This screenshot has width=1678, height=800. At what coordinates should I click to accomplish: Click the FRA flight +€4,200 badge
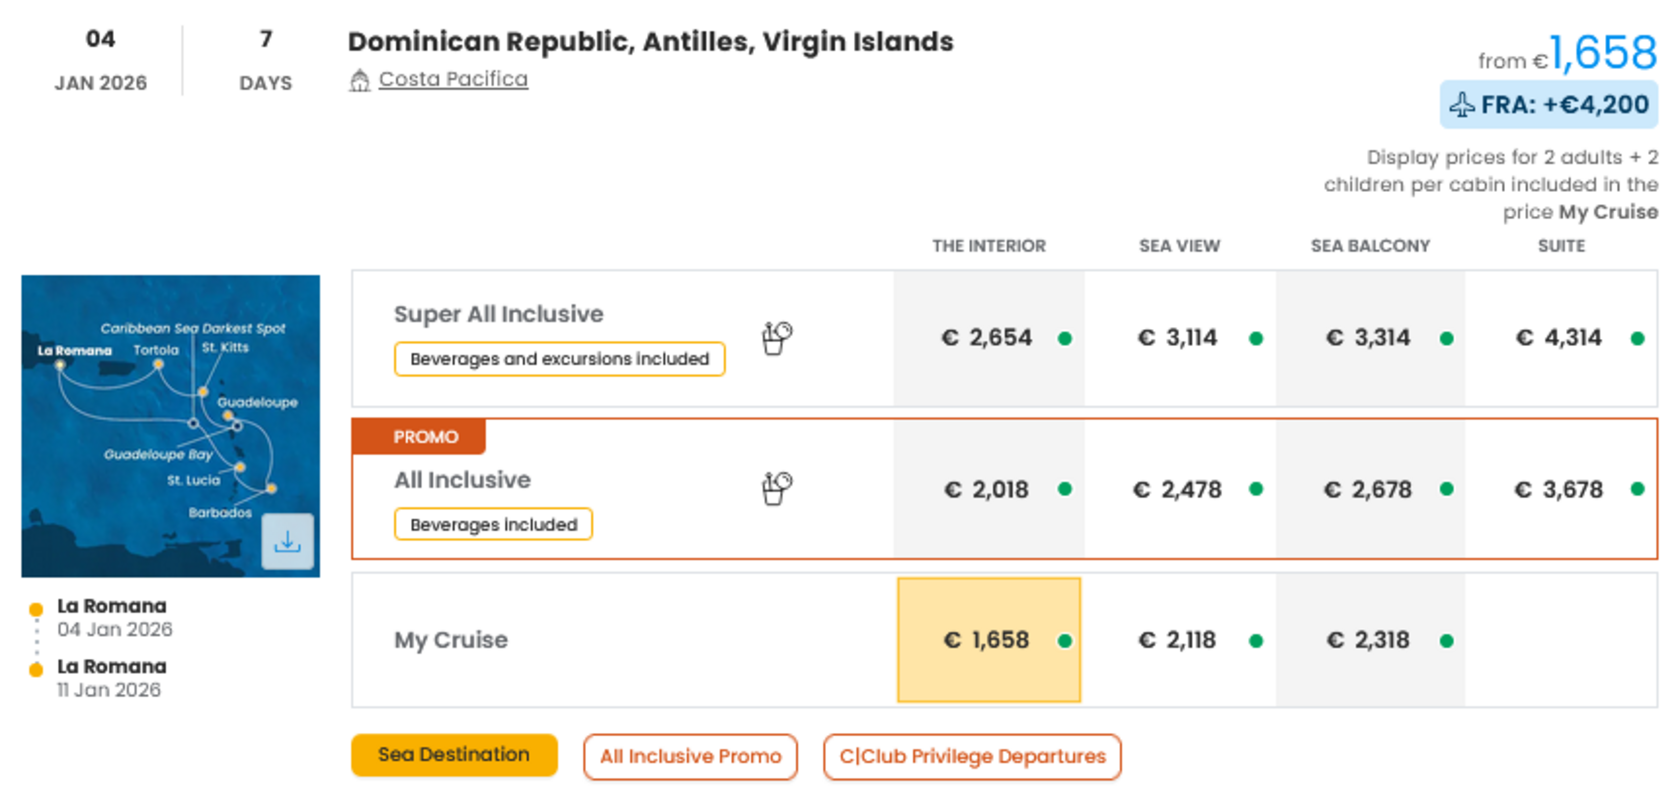click(1549, 105)
